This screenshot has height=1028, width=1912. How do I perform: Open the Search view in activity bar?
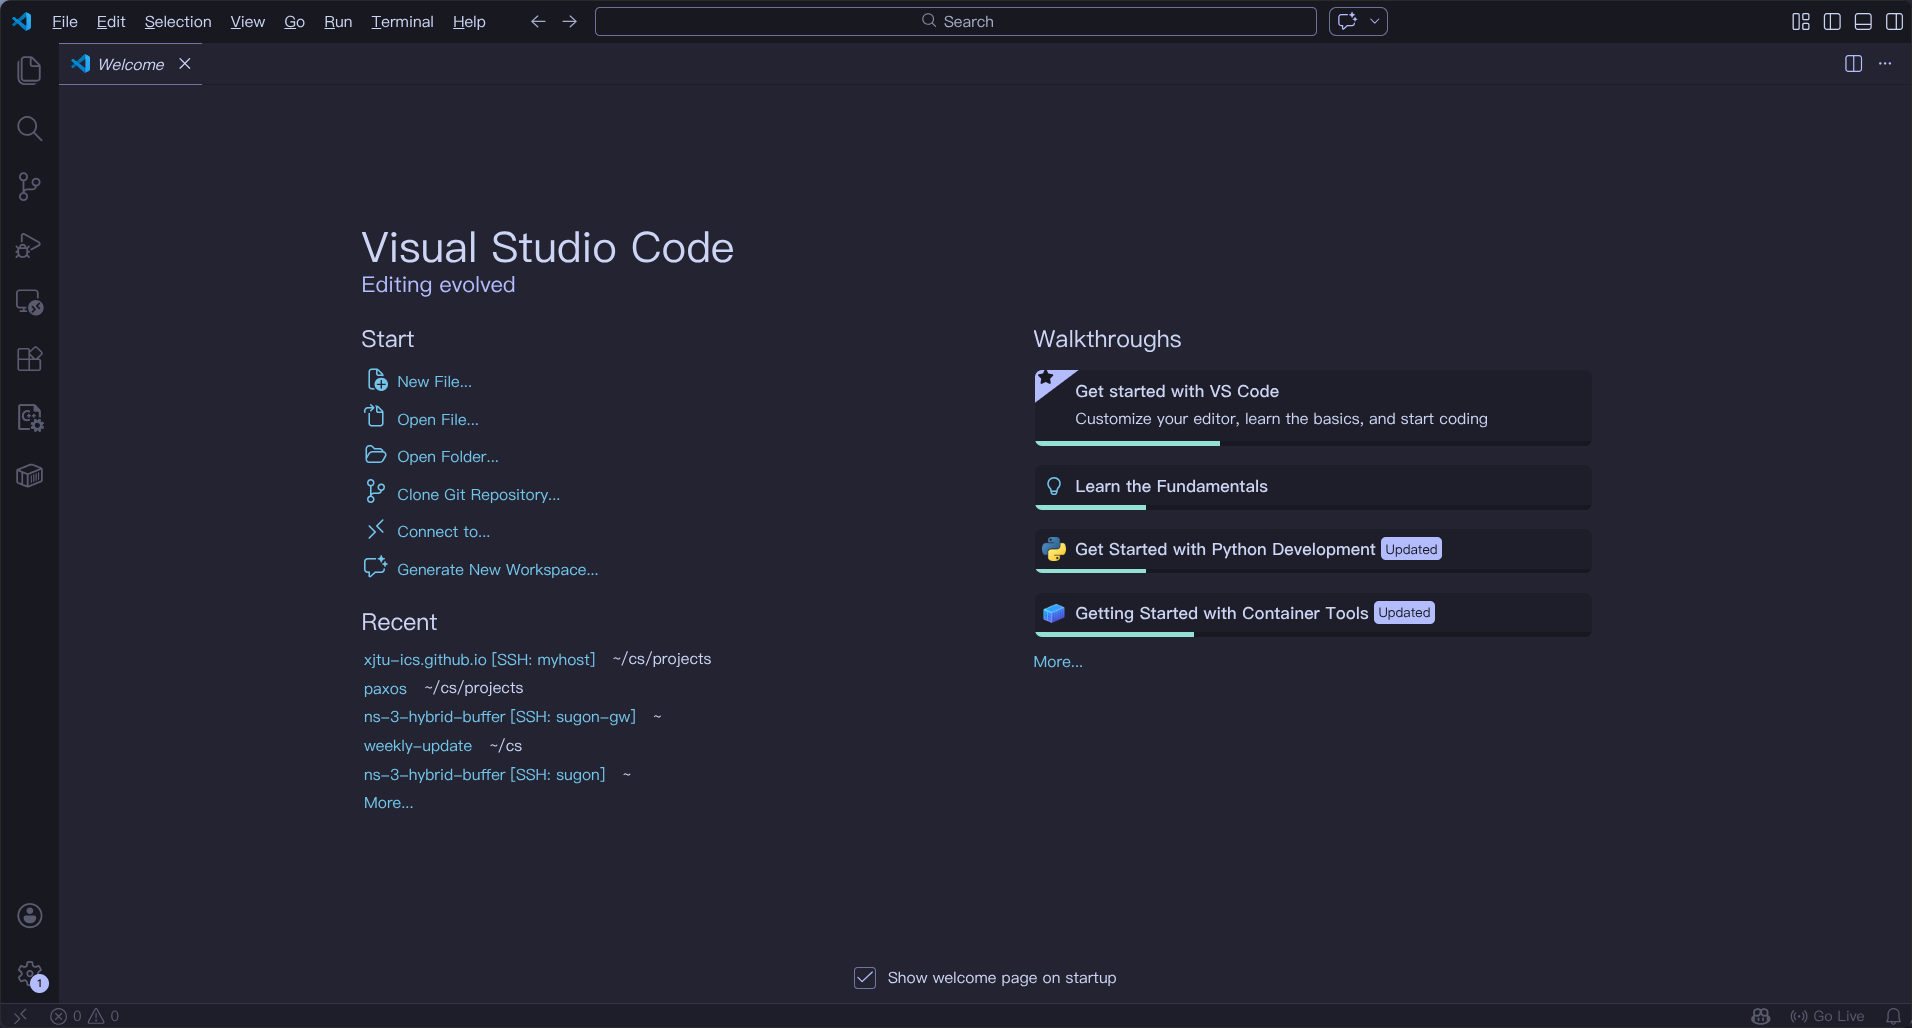tap(29, 128)
